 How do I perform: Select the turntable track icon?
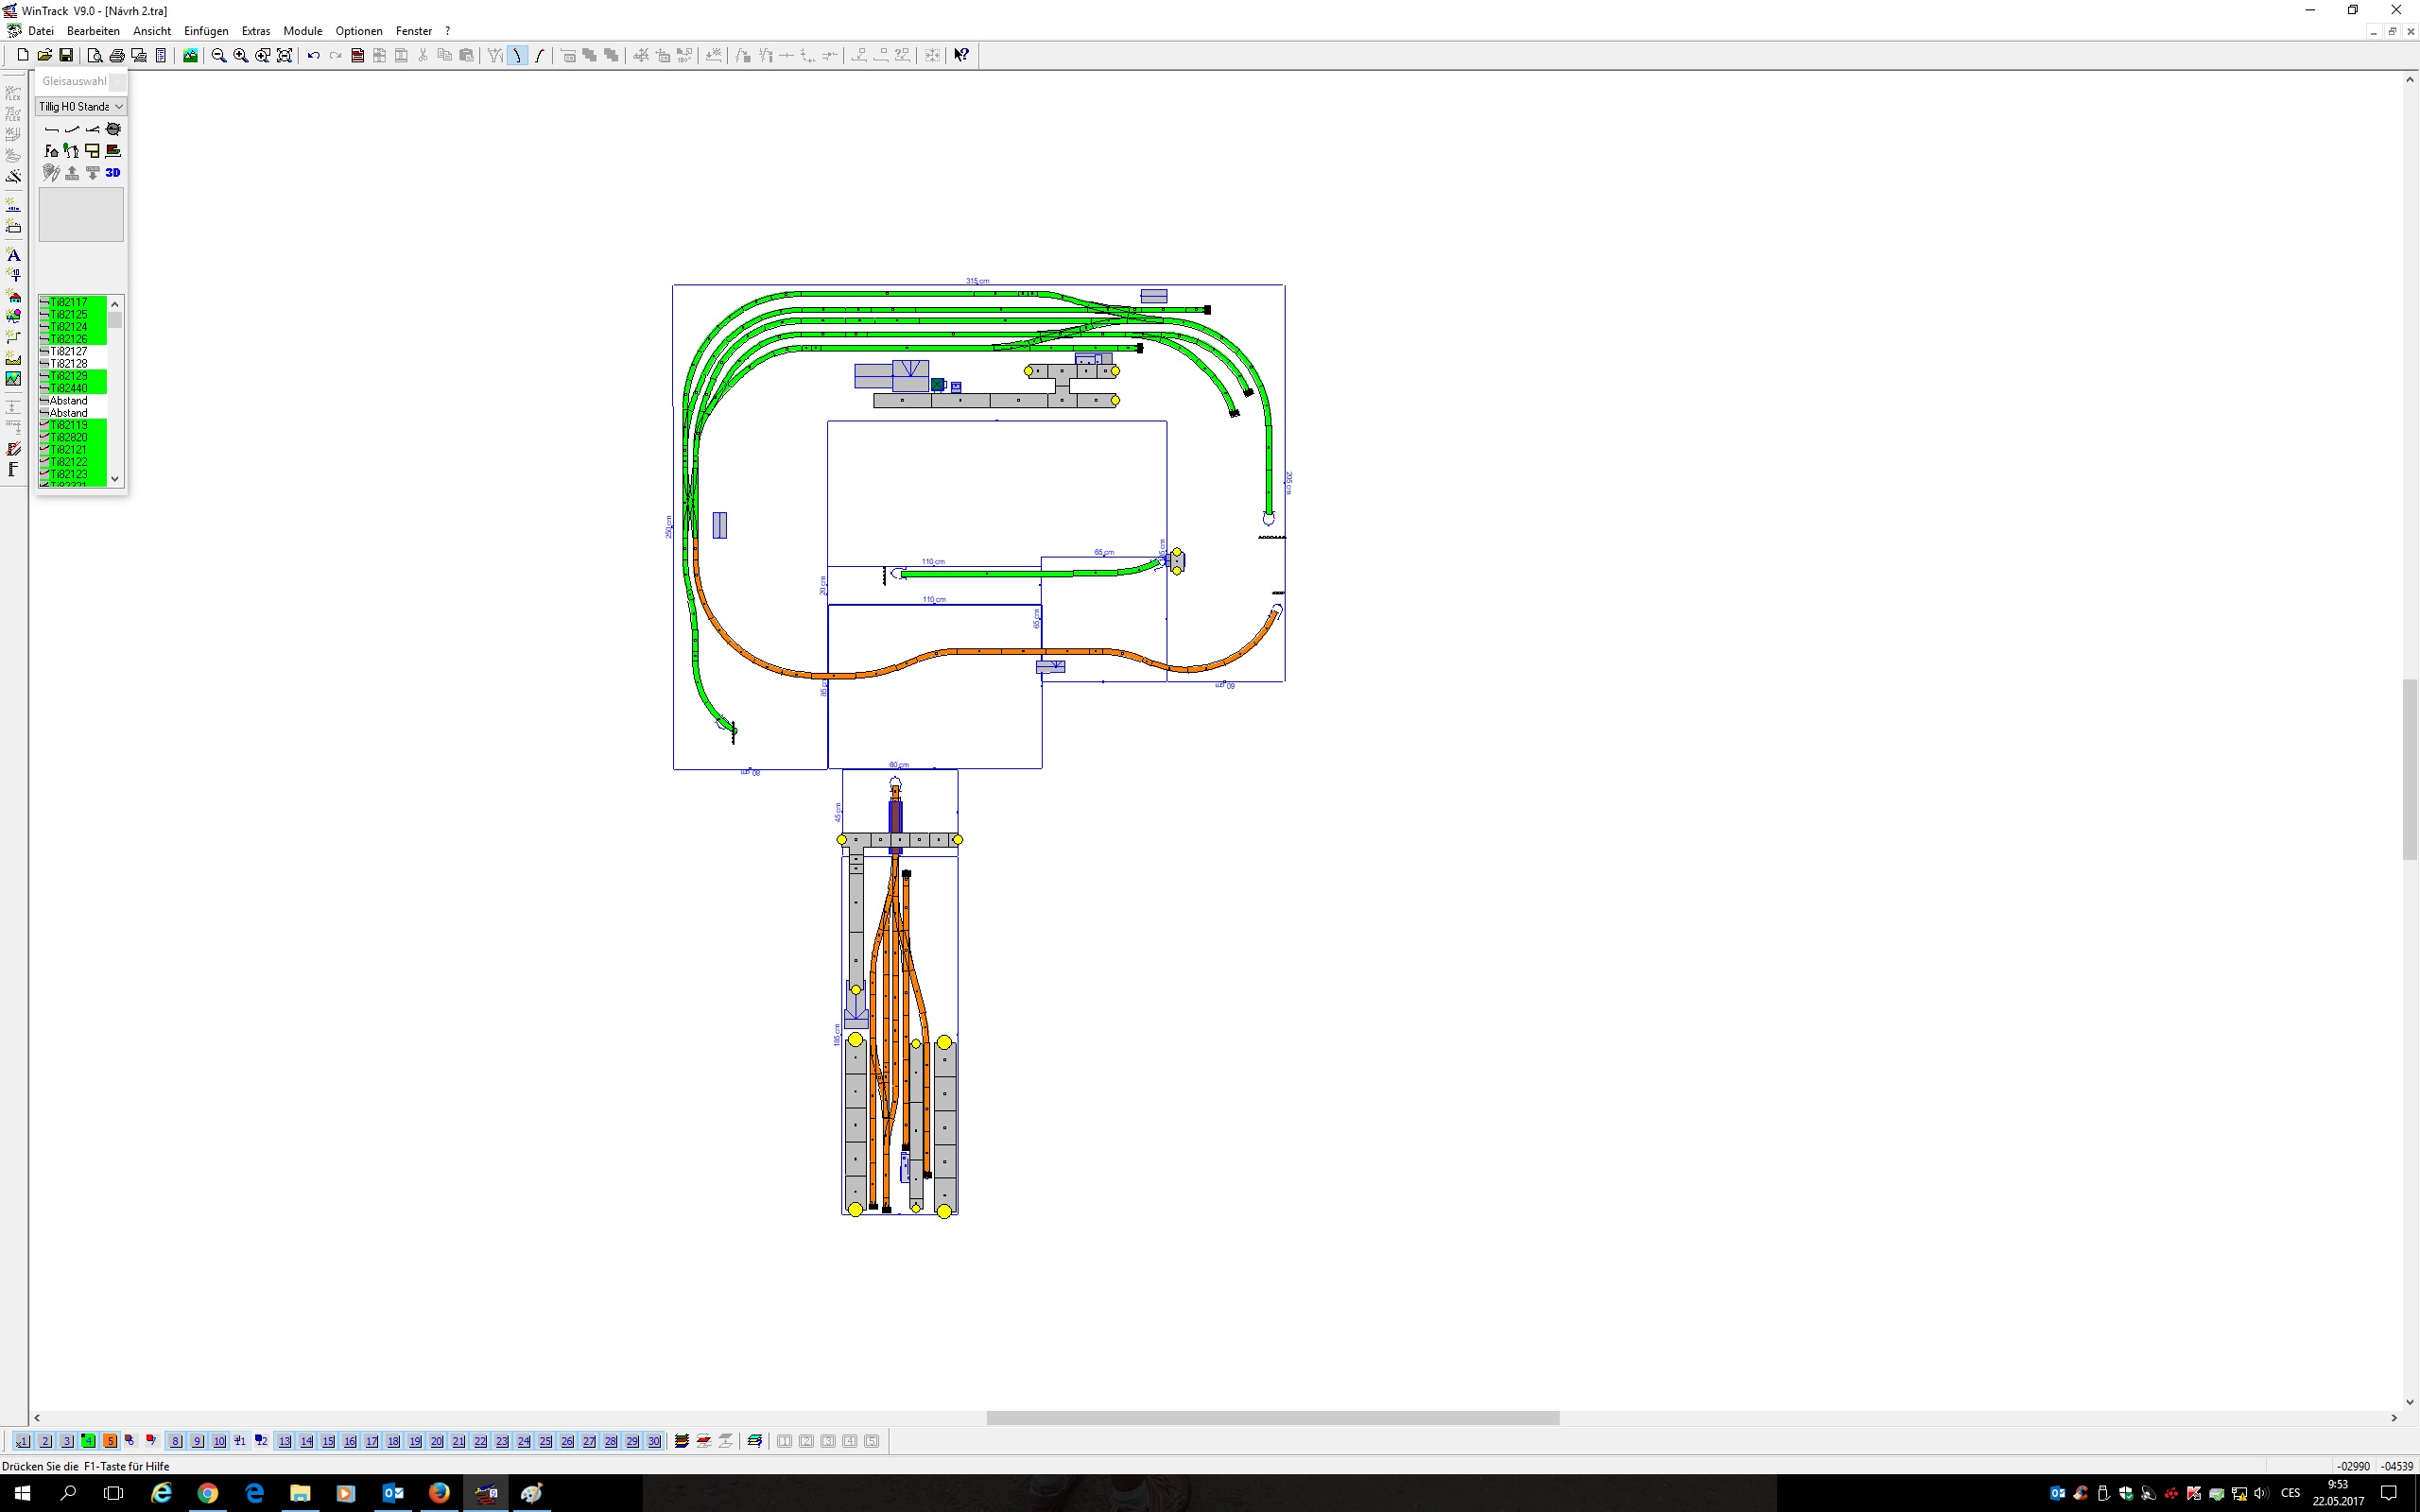113,129
